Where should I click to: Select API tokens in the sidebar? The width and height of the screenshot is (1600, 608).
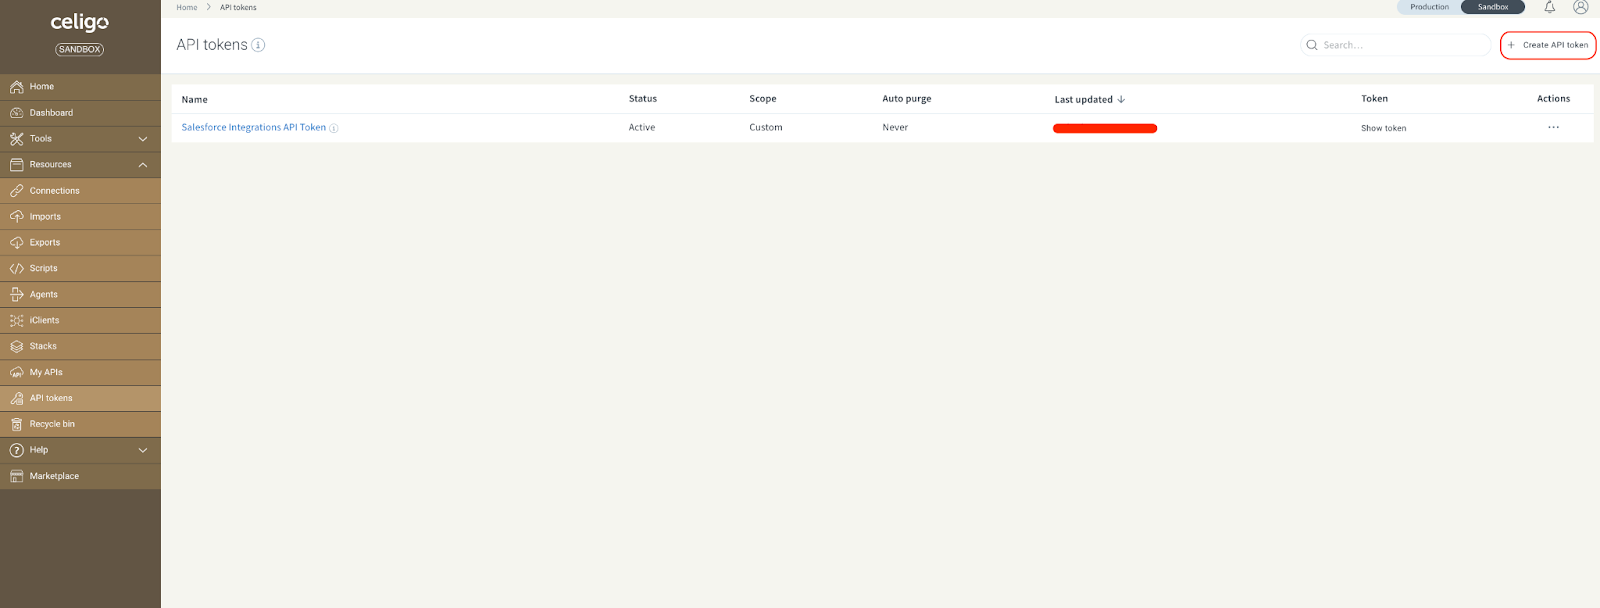[x=80, y=398]
